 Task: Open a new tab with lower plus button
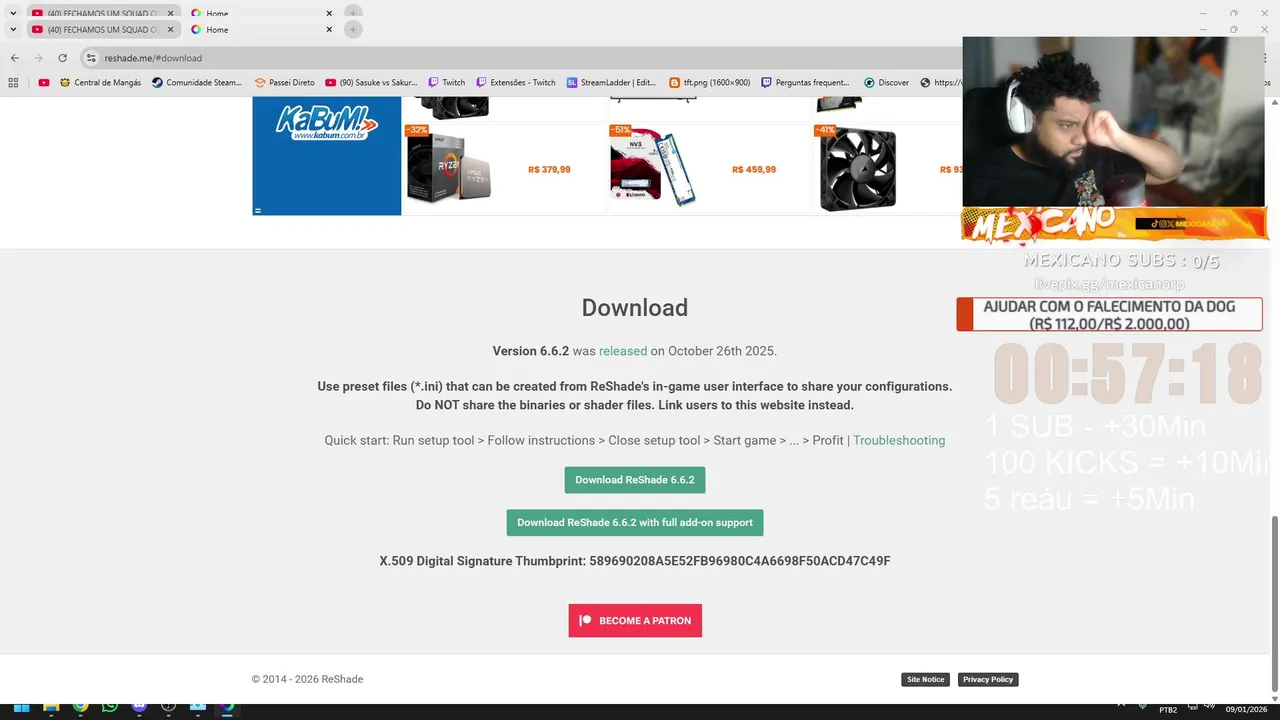pyautogui.click(x=353, y=30)
